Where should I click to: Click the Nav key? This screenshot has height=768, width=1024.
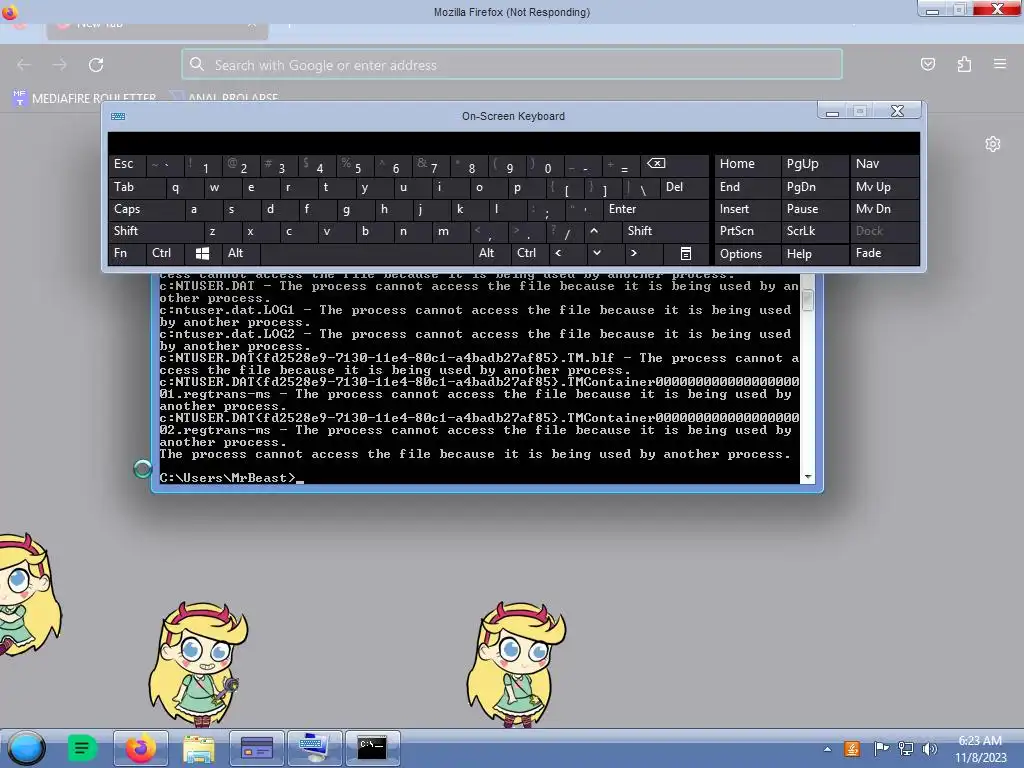tap(884, 165)
